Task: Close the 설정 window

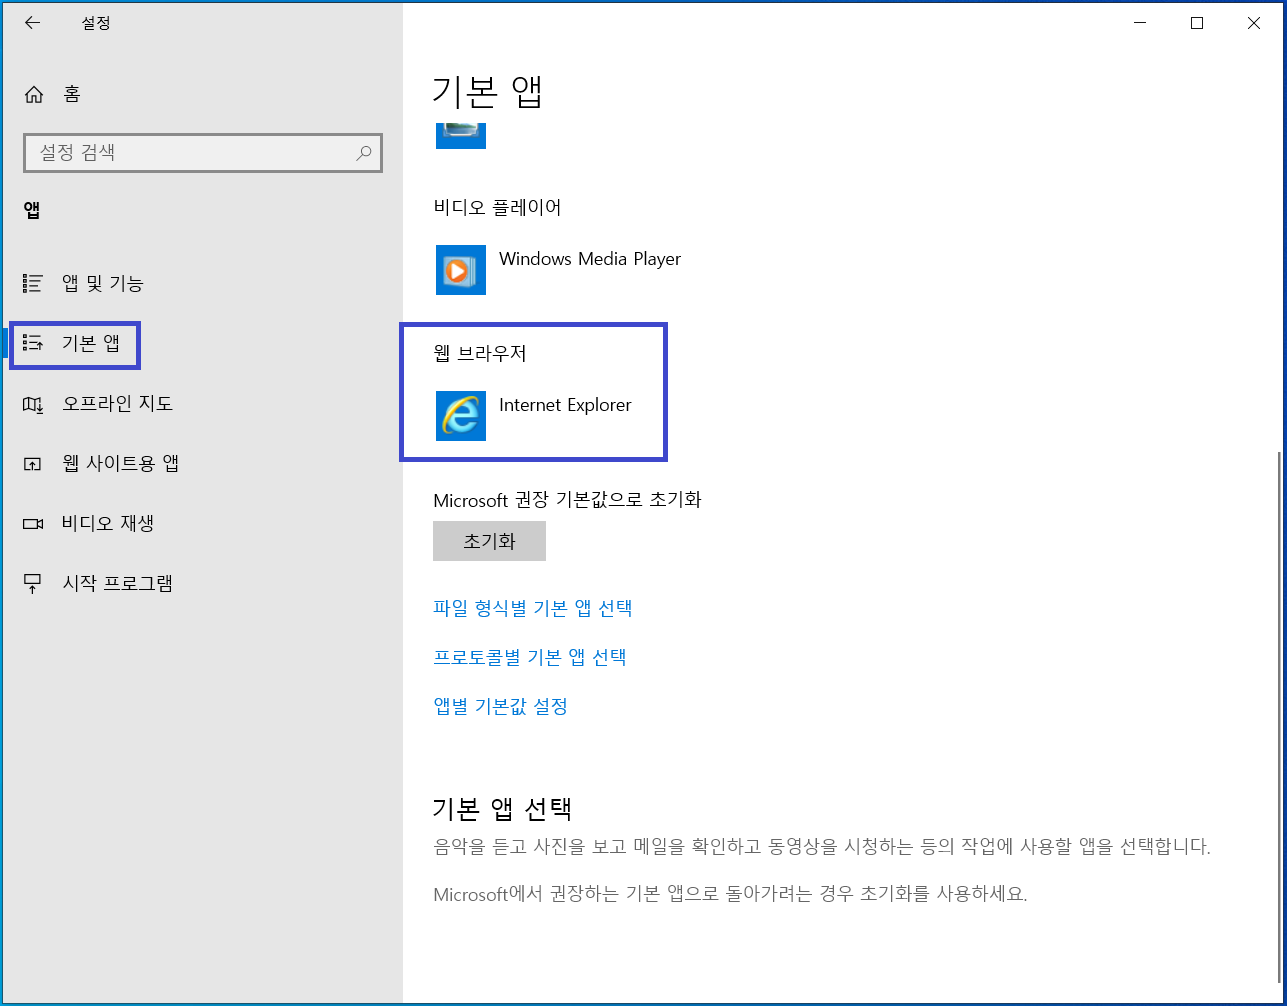Action: pyautogui.click(x=1254, y=23)
